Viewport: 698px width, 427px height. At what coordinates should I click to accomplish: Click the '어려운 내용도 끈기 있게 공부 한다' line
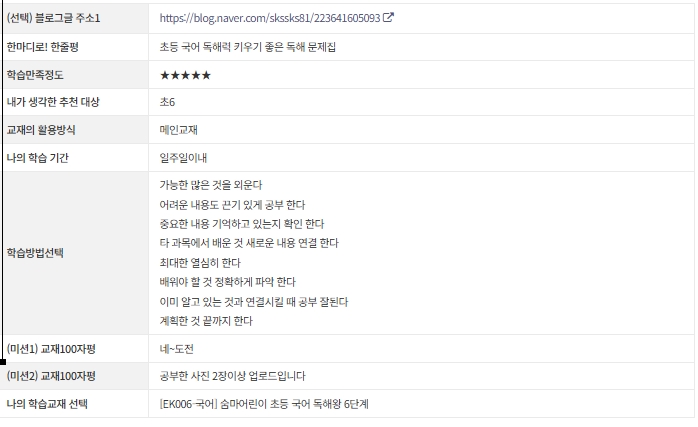pyautogui.click(x=232, y=205)
